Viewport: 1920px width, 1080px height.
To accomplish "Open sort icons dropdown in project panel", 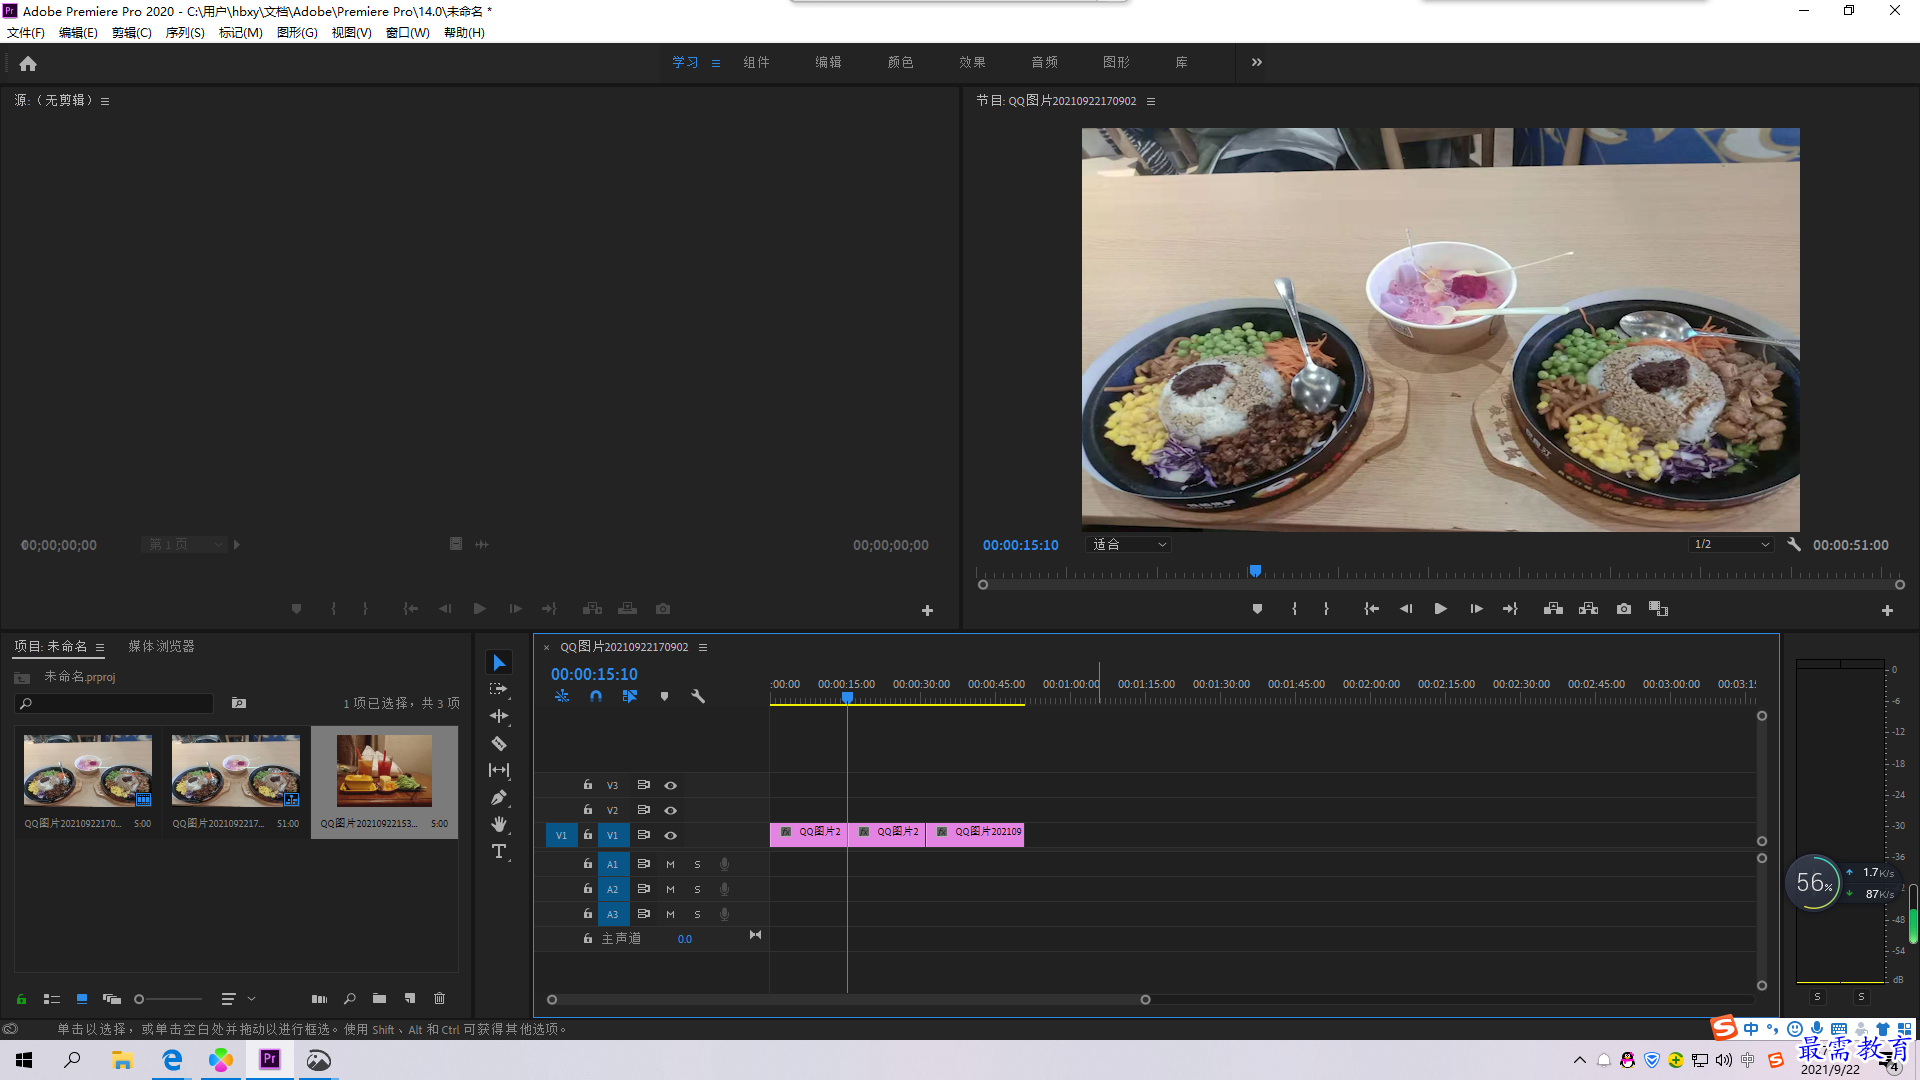I will 238,998.
